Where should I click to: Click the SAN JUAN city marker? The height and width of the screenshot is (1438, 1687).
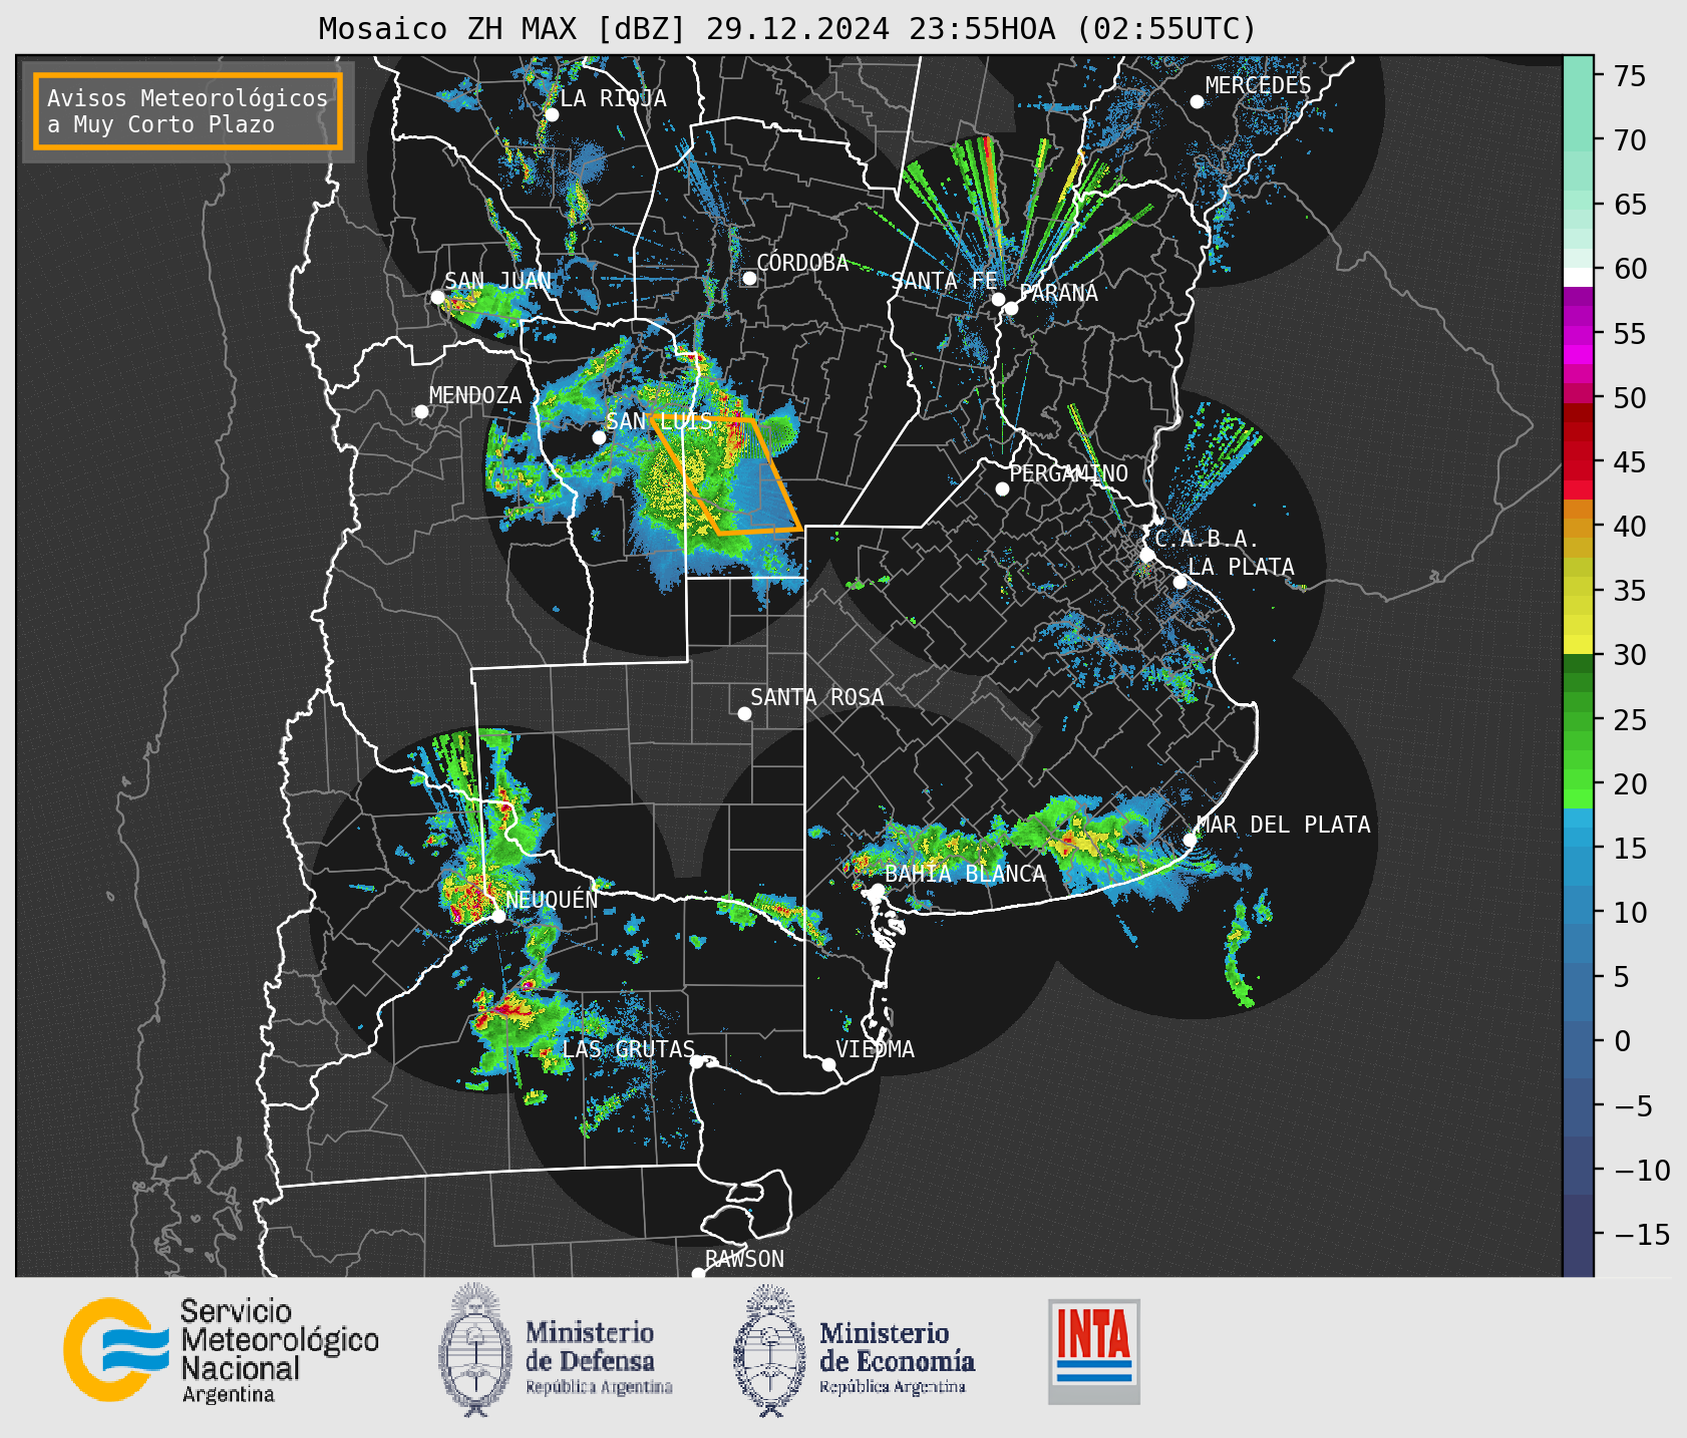[437, 297]
